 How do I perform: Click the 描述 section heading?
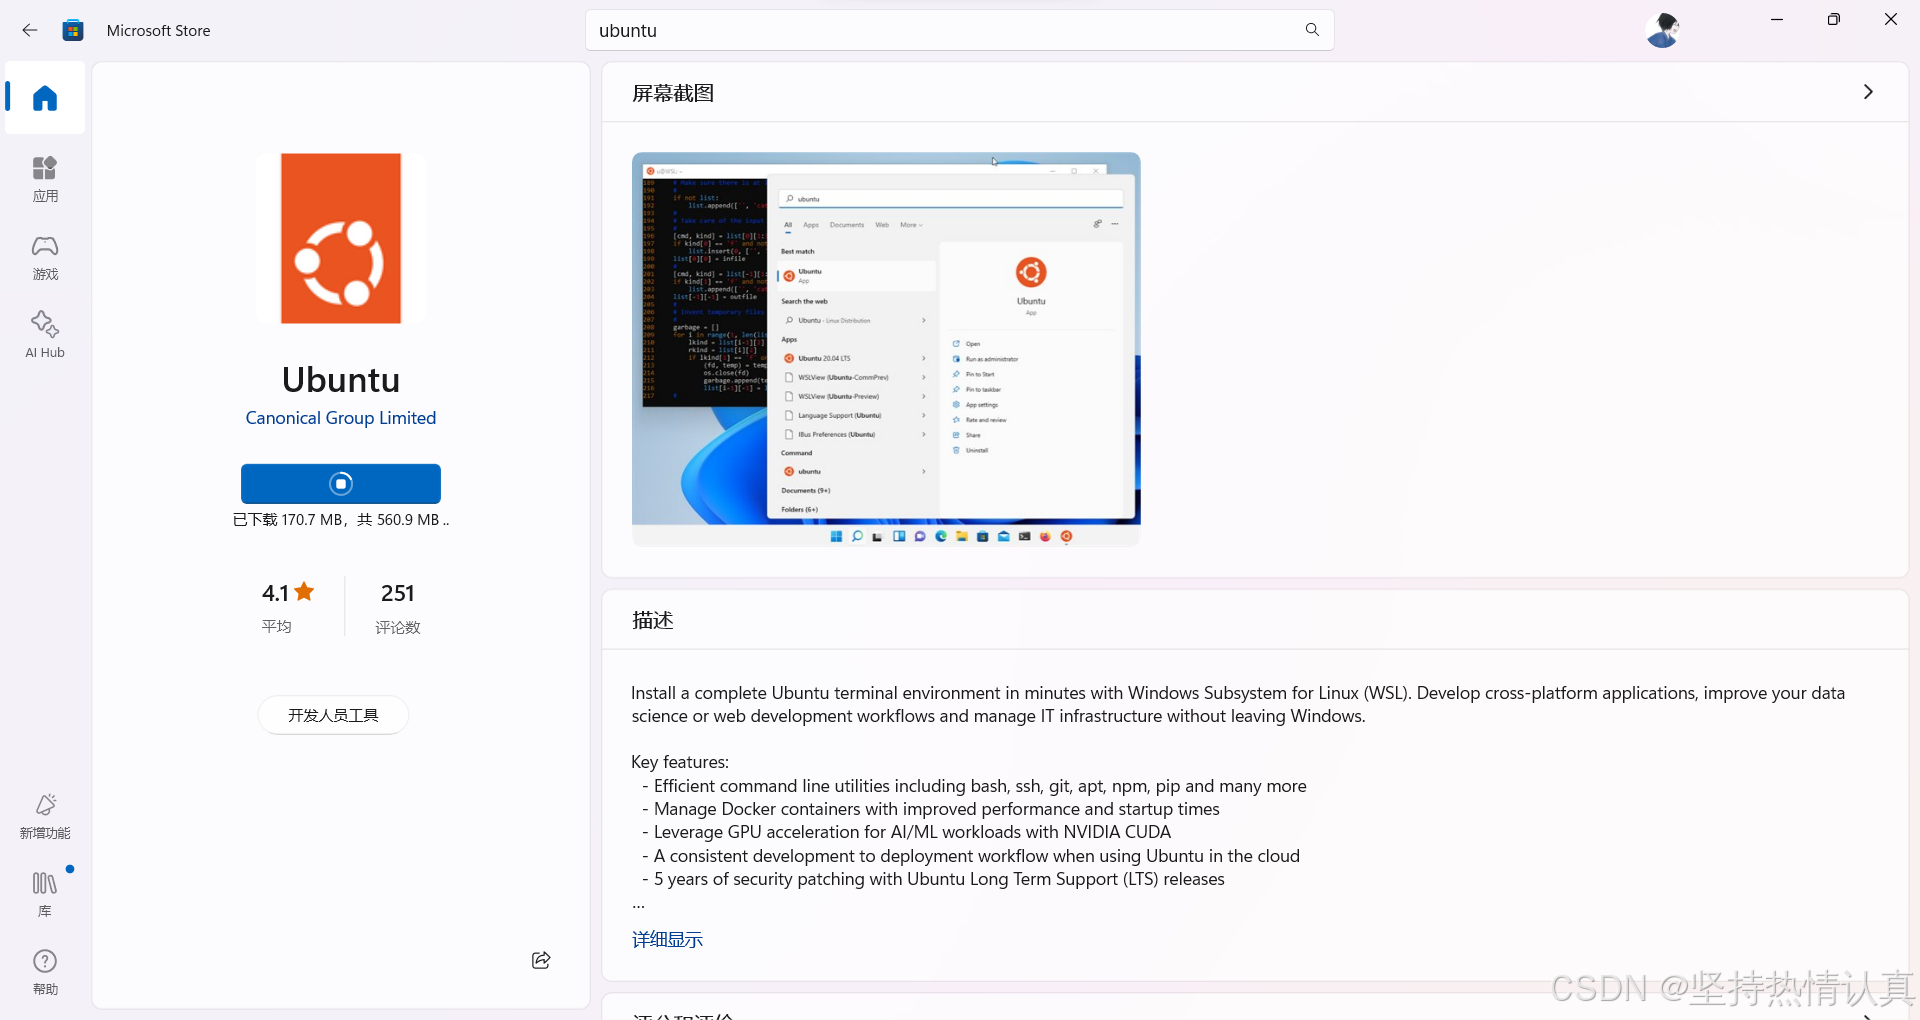(653, 620)
